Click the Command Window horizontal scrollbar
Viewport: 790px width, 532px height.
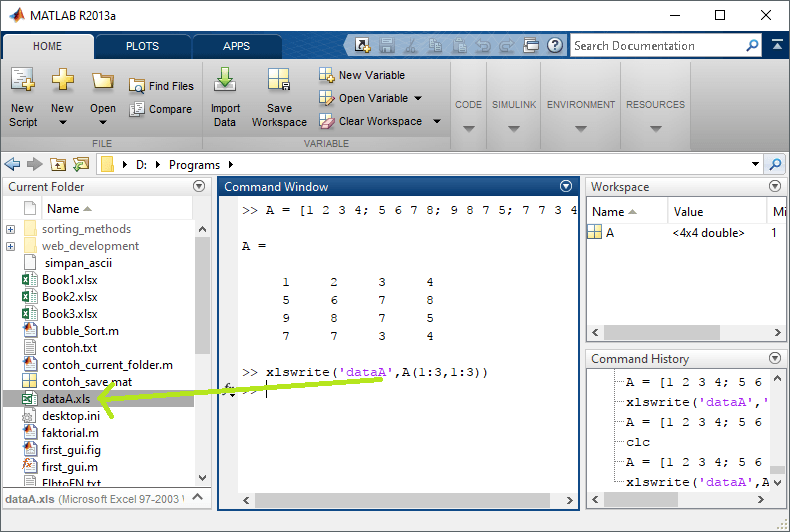point(403,500)
